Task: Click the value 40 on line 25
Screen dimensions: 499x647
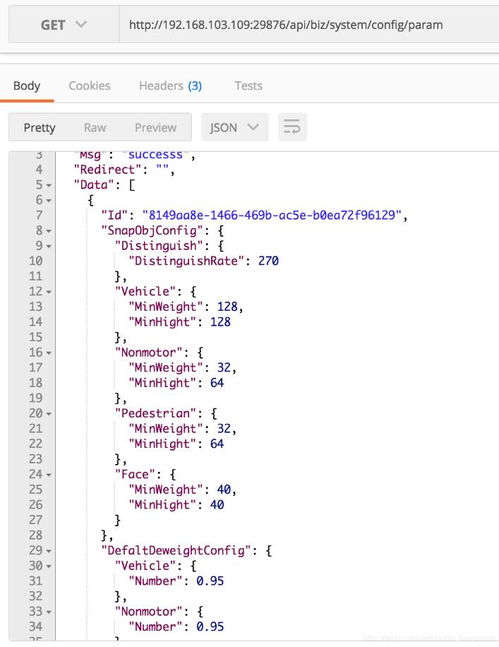Action: (x=224, y=489)
